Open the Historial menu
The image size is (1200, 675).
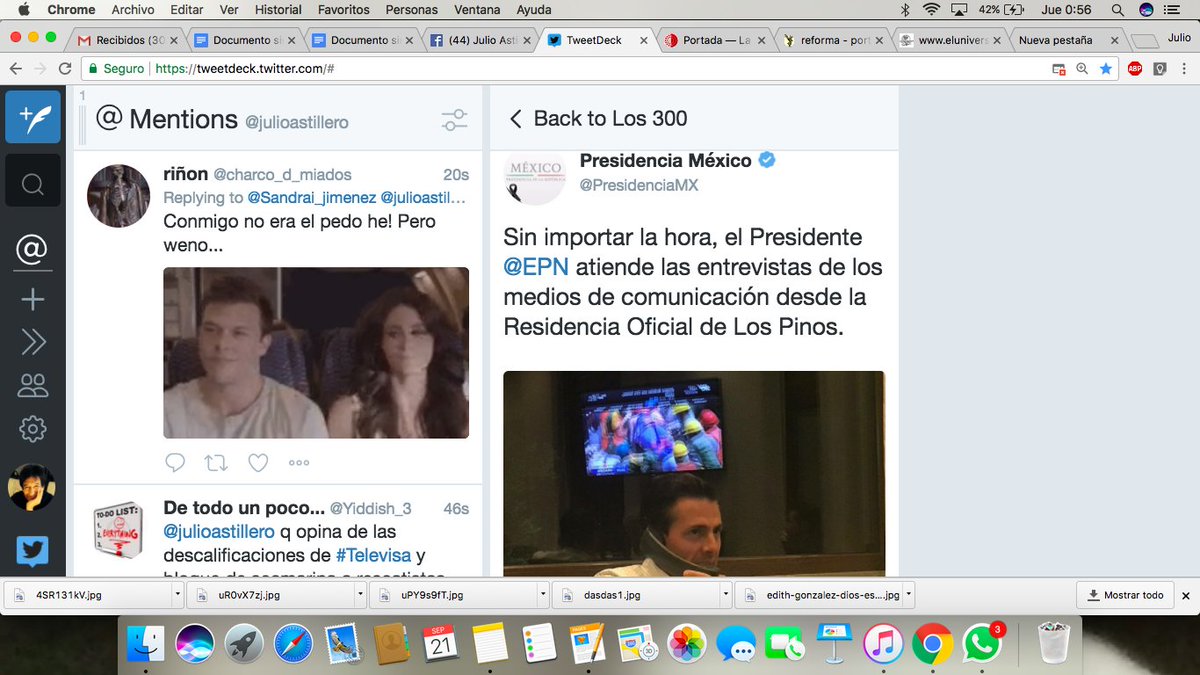[278, 9]
